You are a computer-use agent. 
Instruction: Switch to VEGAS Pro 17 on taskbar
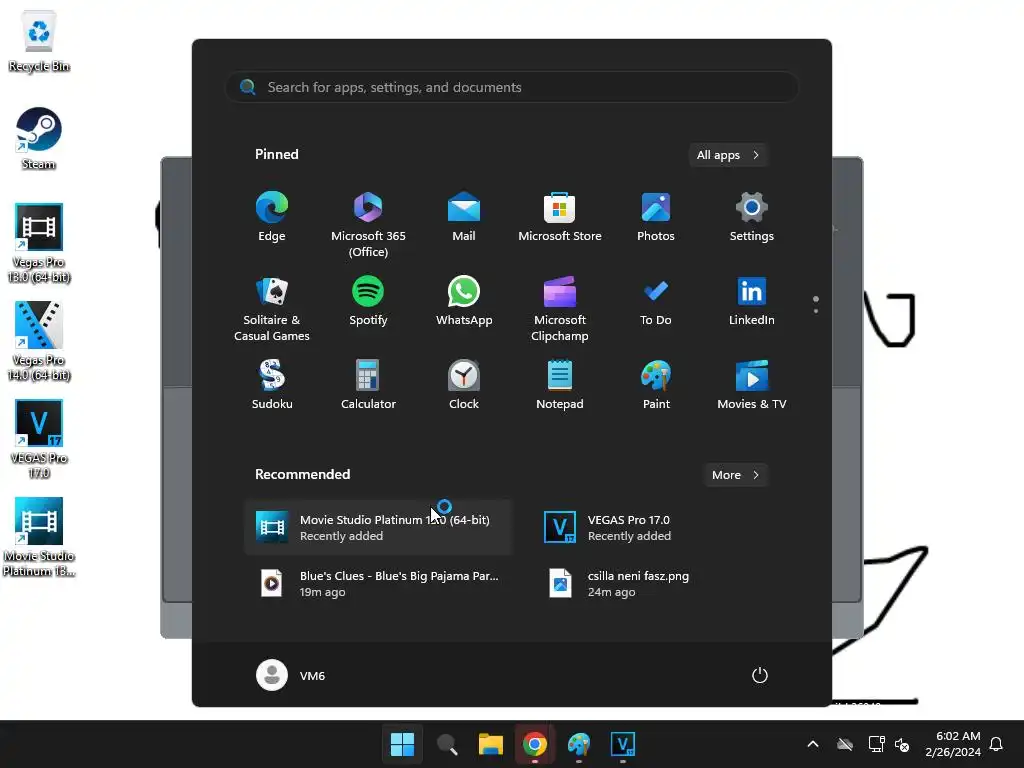coord(622,744)
